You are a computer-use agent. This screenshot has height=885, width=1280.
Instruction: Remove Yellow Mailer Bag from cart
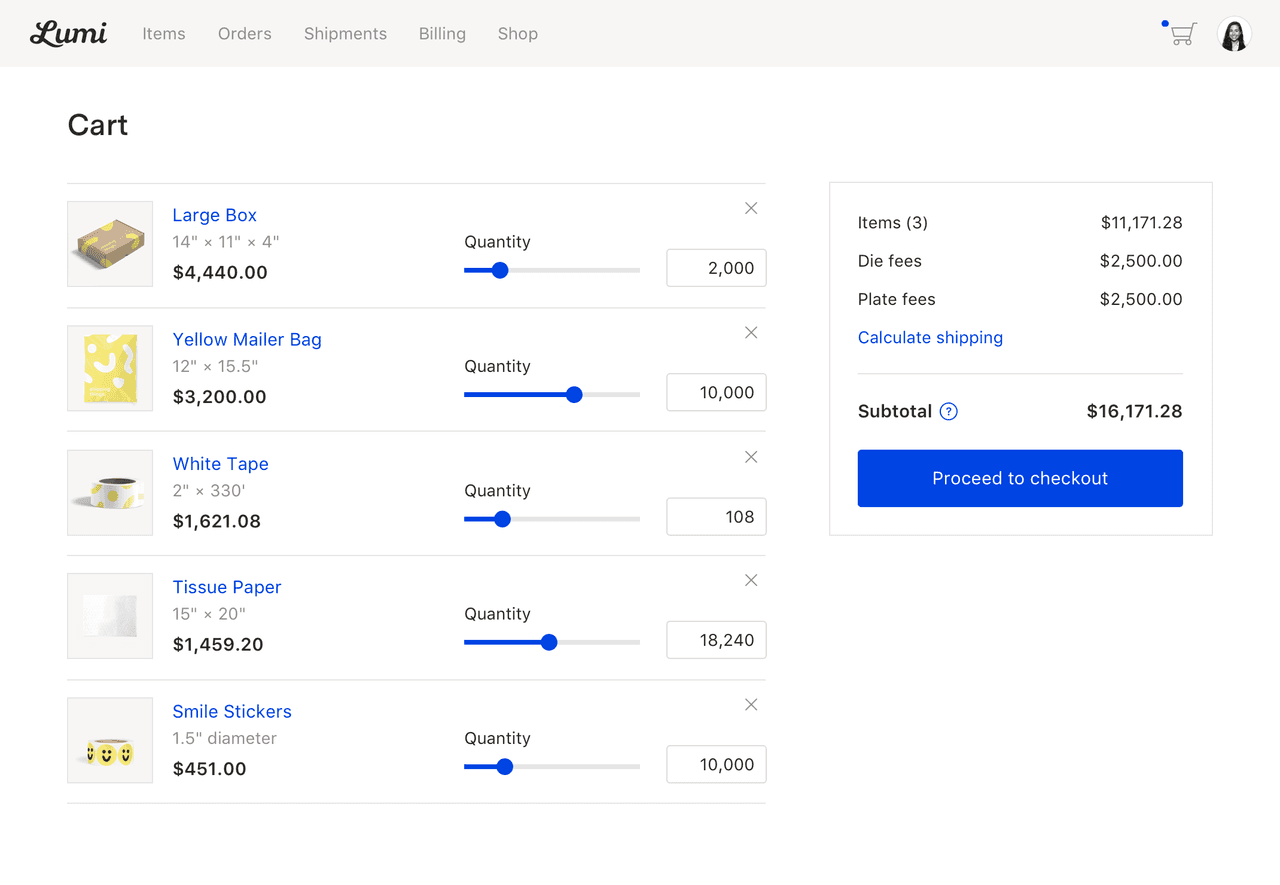751,333
